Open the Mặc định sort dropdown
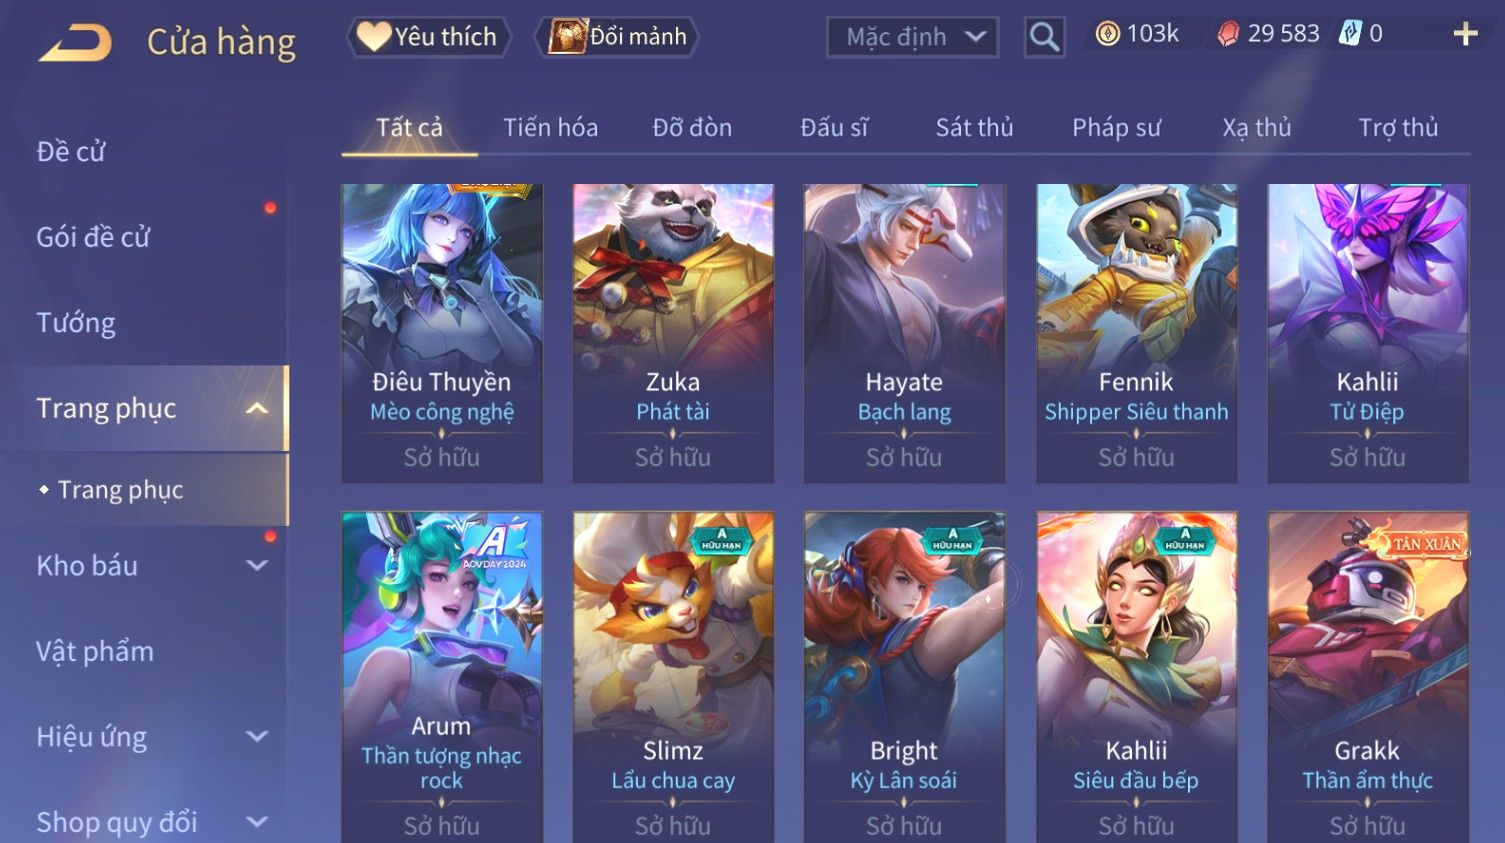Viewport: 1505px width, 843px height. (913, 37)
